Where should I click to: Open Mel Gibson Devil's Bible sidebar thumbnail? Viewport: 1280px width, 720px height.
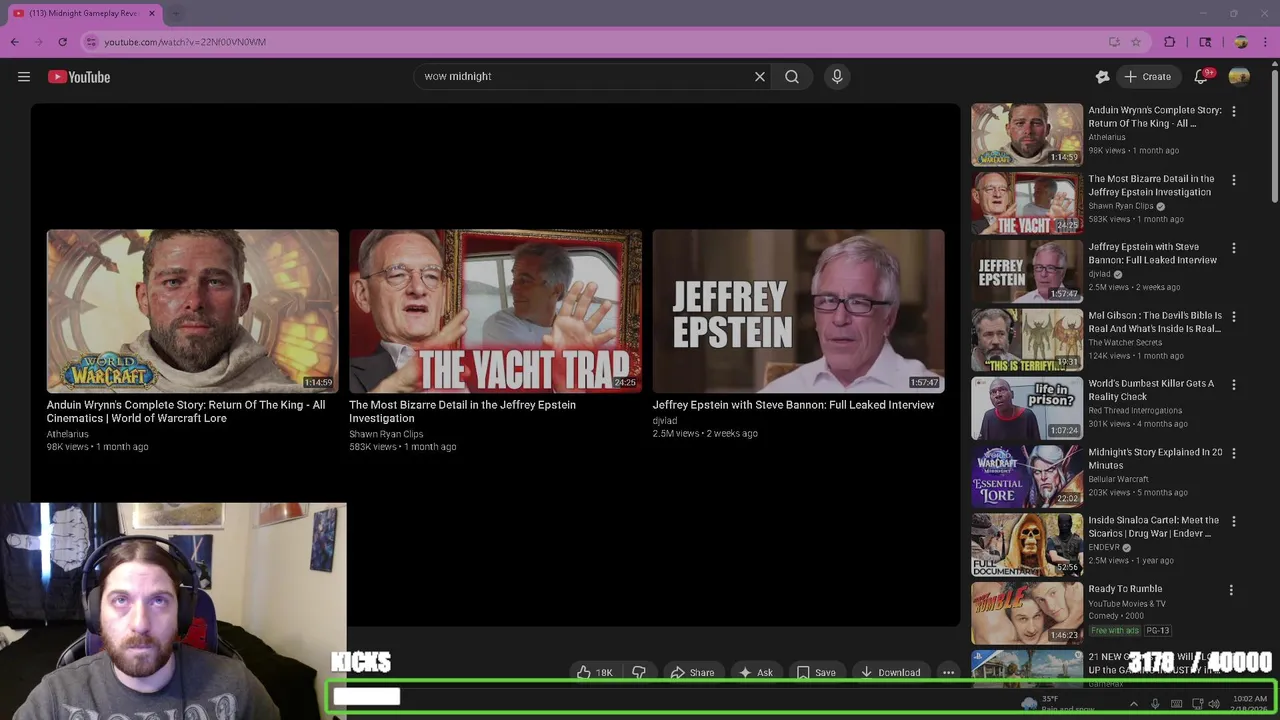1027,340
